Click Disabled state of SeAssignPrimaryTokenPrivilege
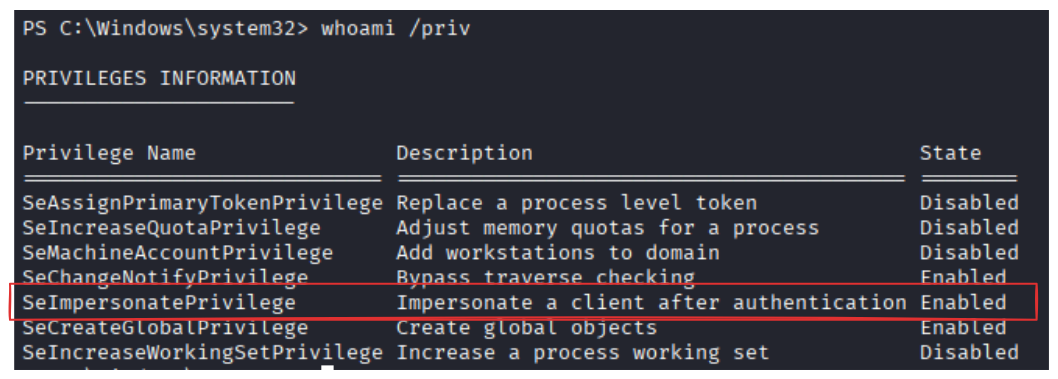1058x379 pixels. (969, 203)
